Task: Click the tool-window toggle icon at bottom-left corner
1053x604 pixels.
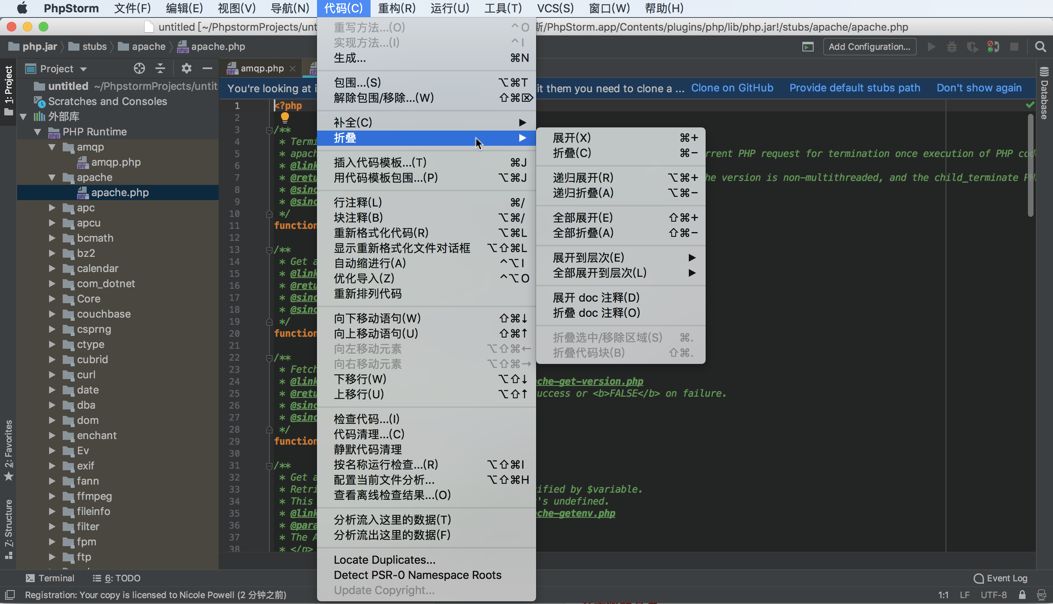Action: [x=9, y=595]
